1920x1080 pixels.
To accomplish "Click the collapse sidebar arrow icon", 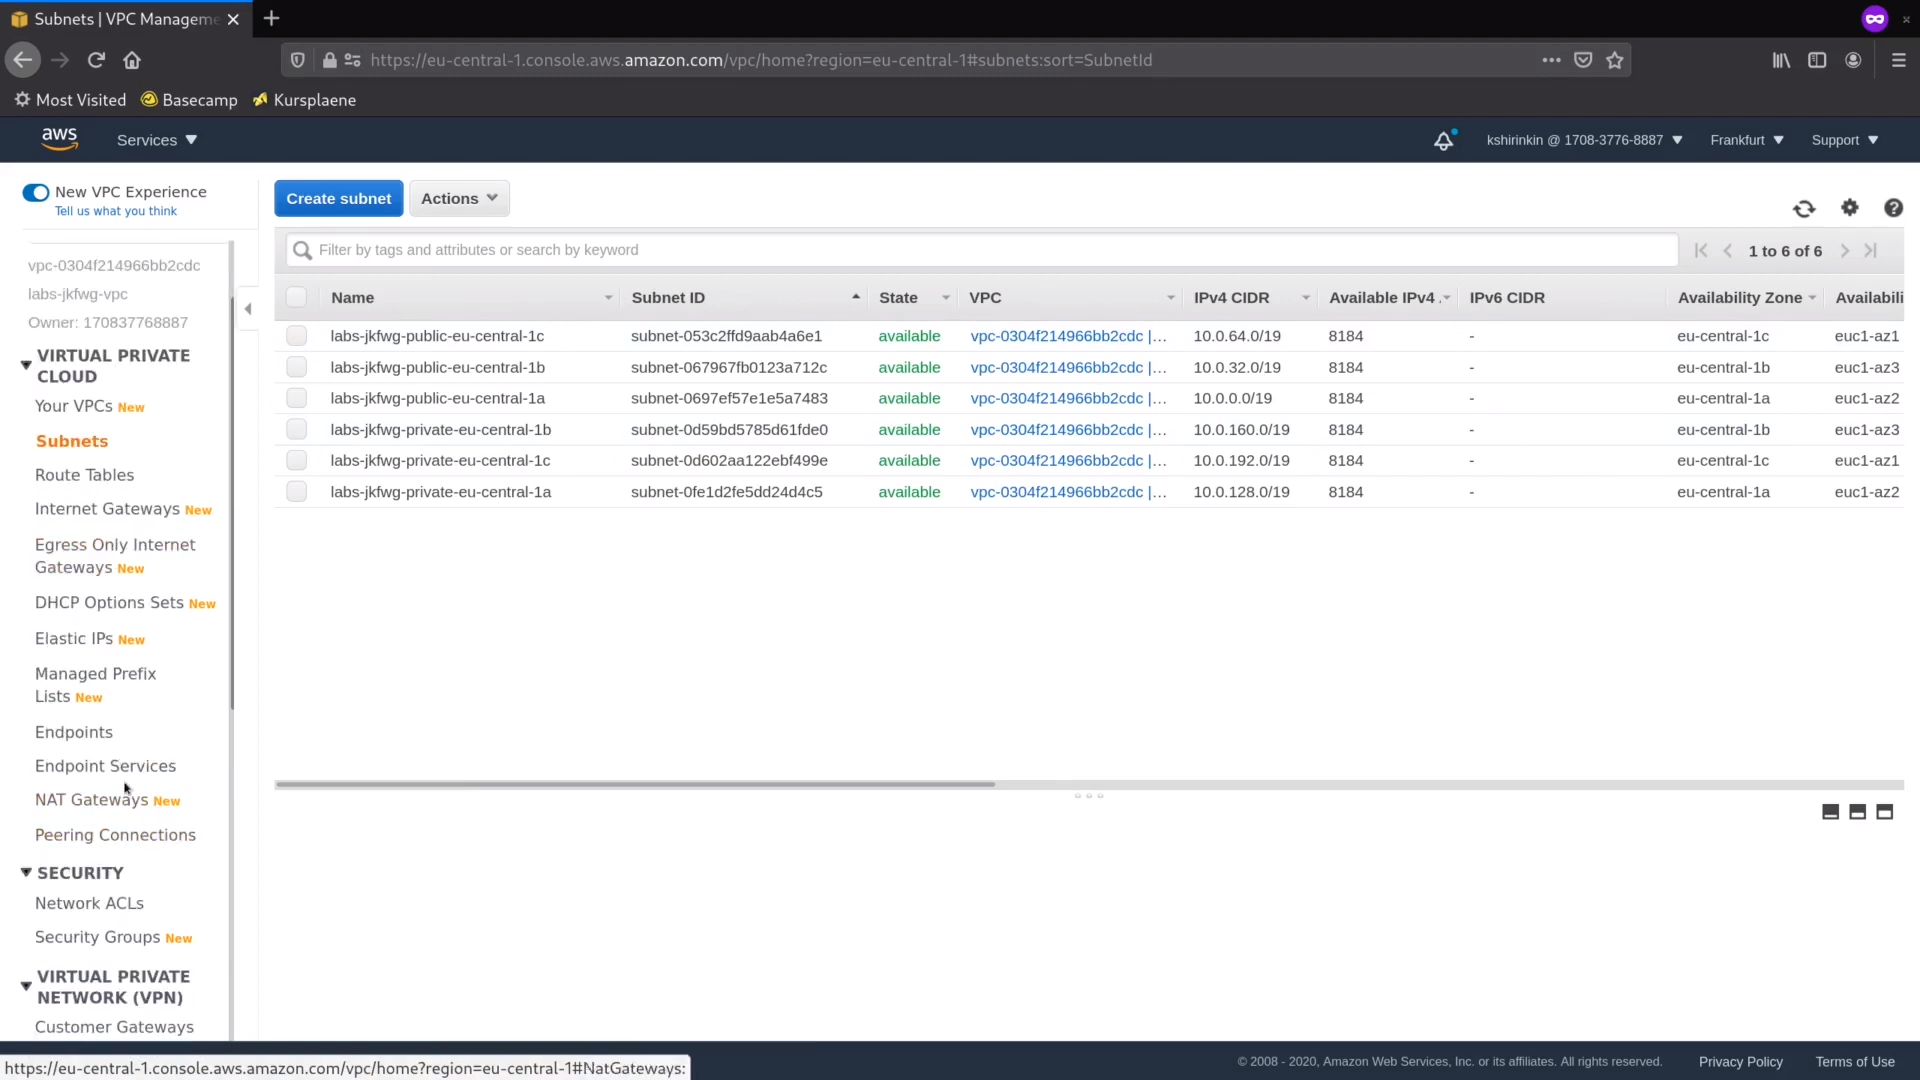I will 248,309.
